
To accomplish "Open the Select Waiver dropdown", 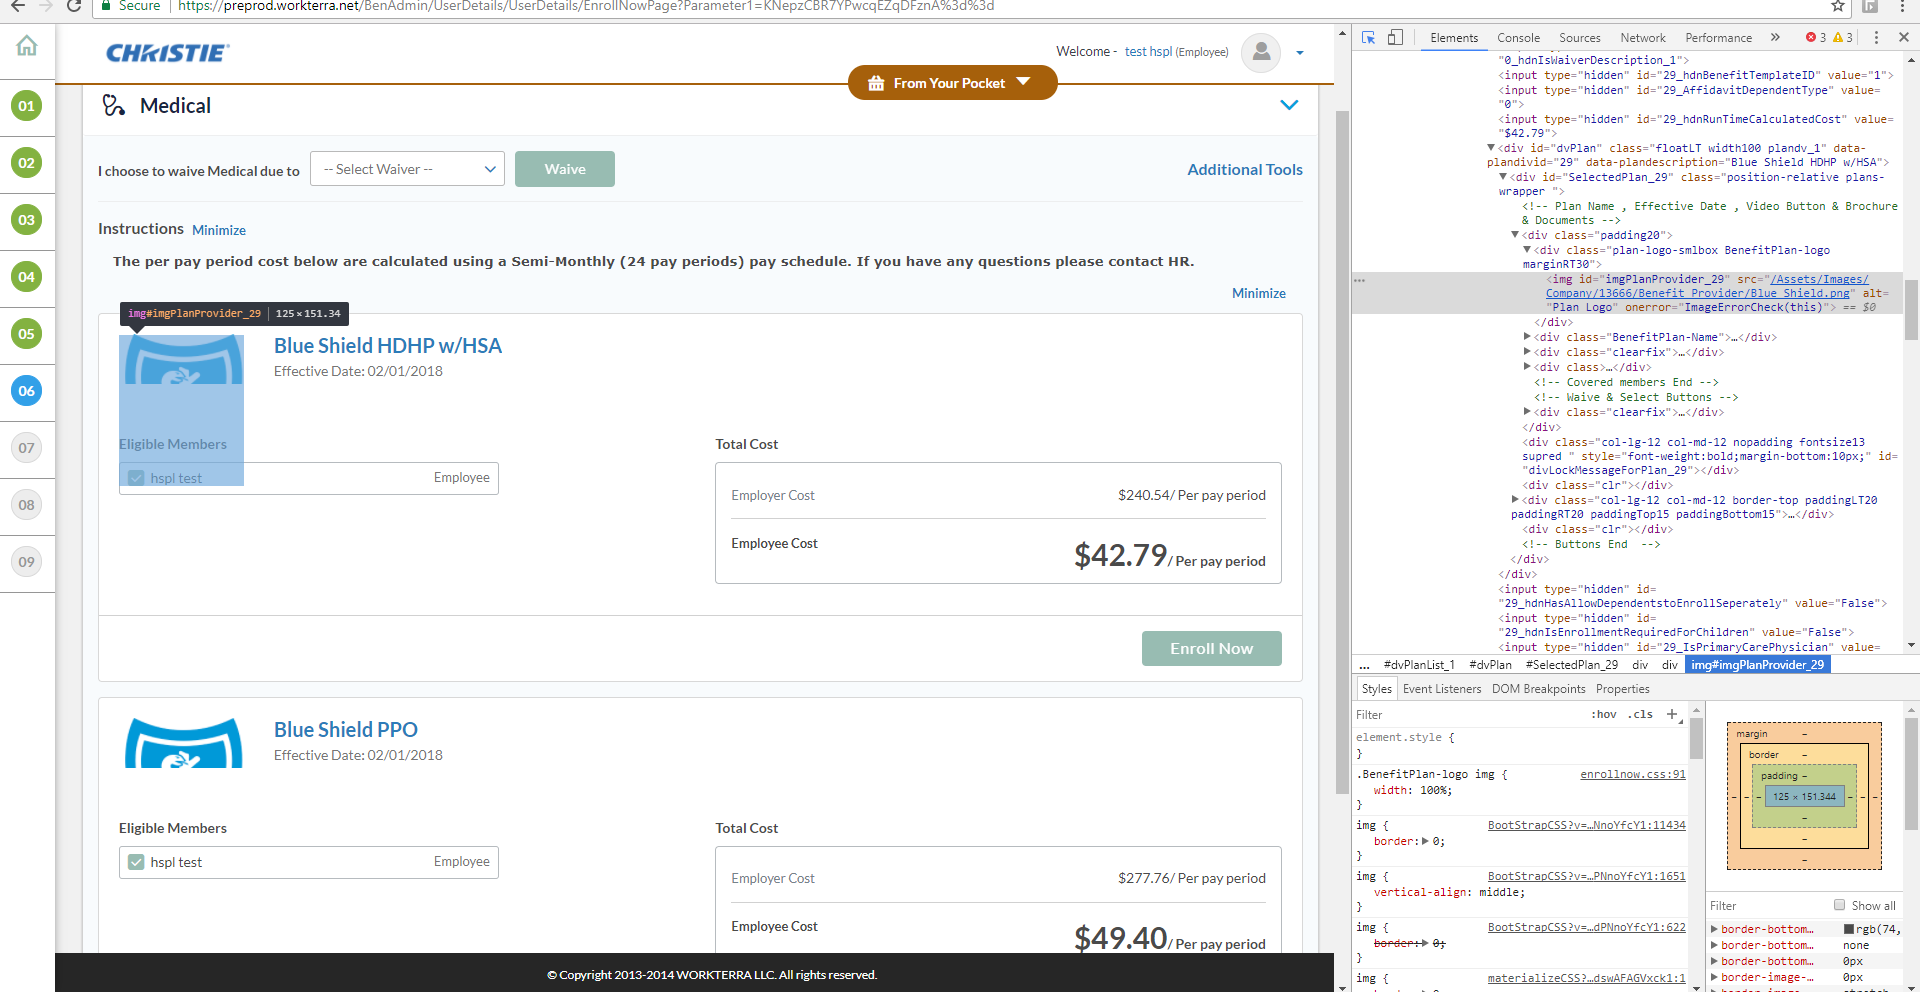I will click(x=407, y=169).
